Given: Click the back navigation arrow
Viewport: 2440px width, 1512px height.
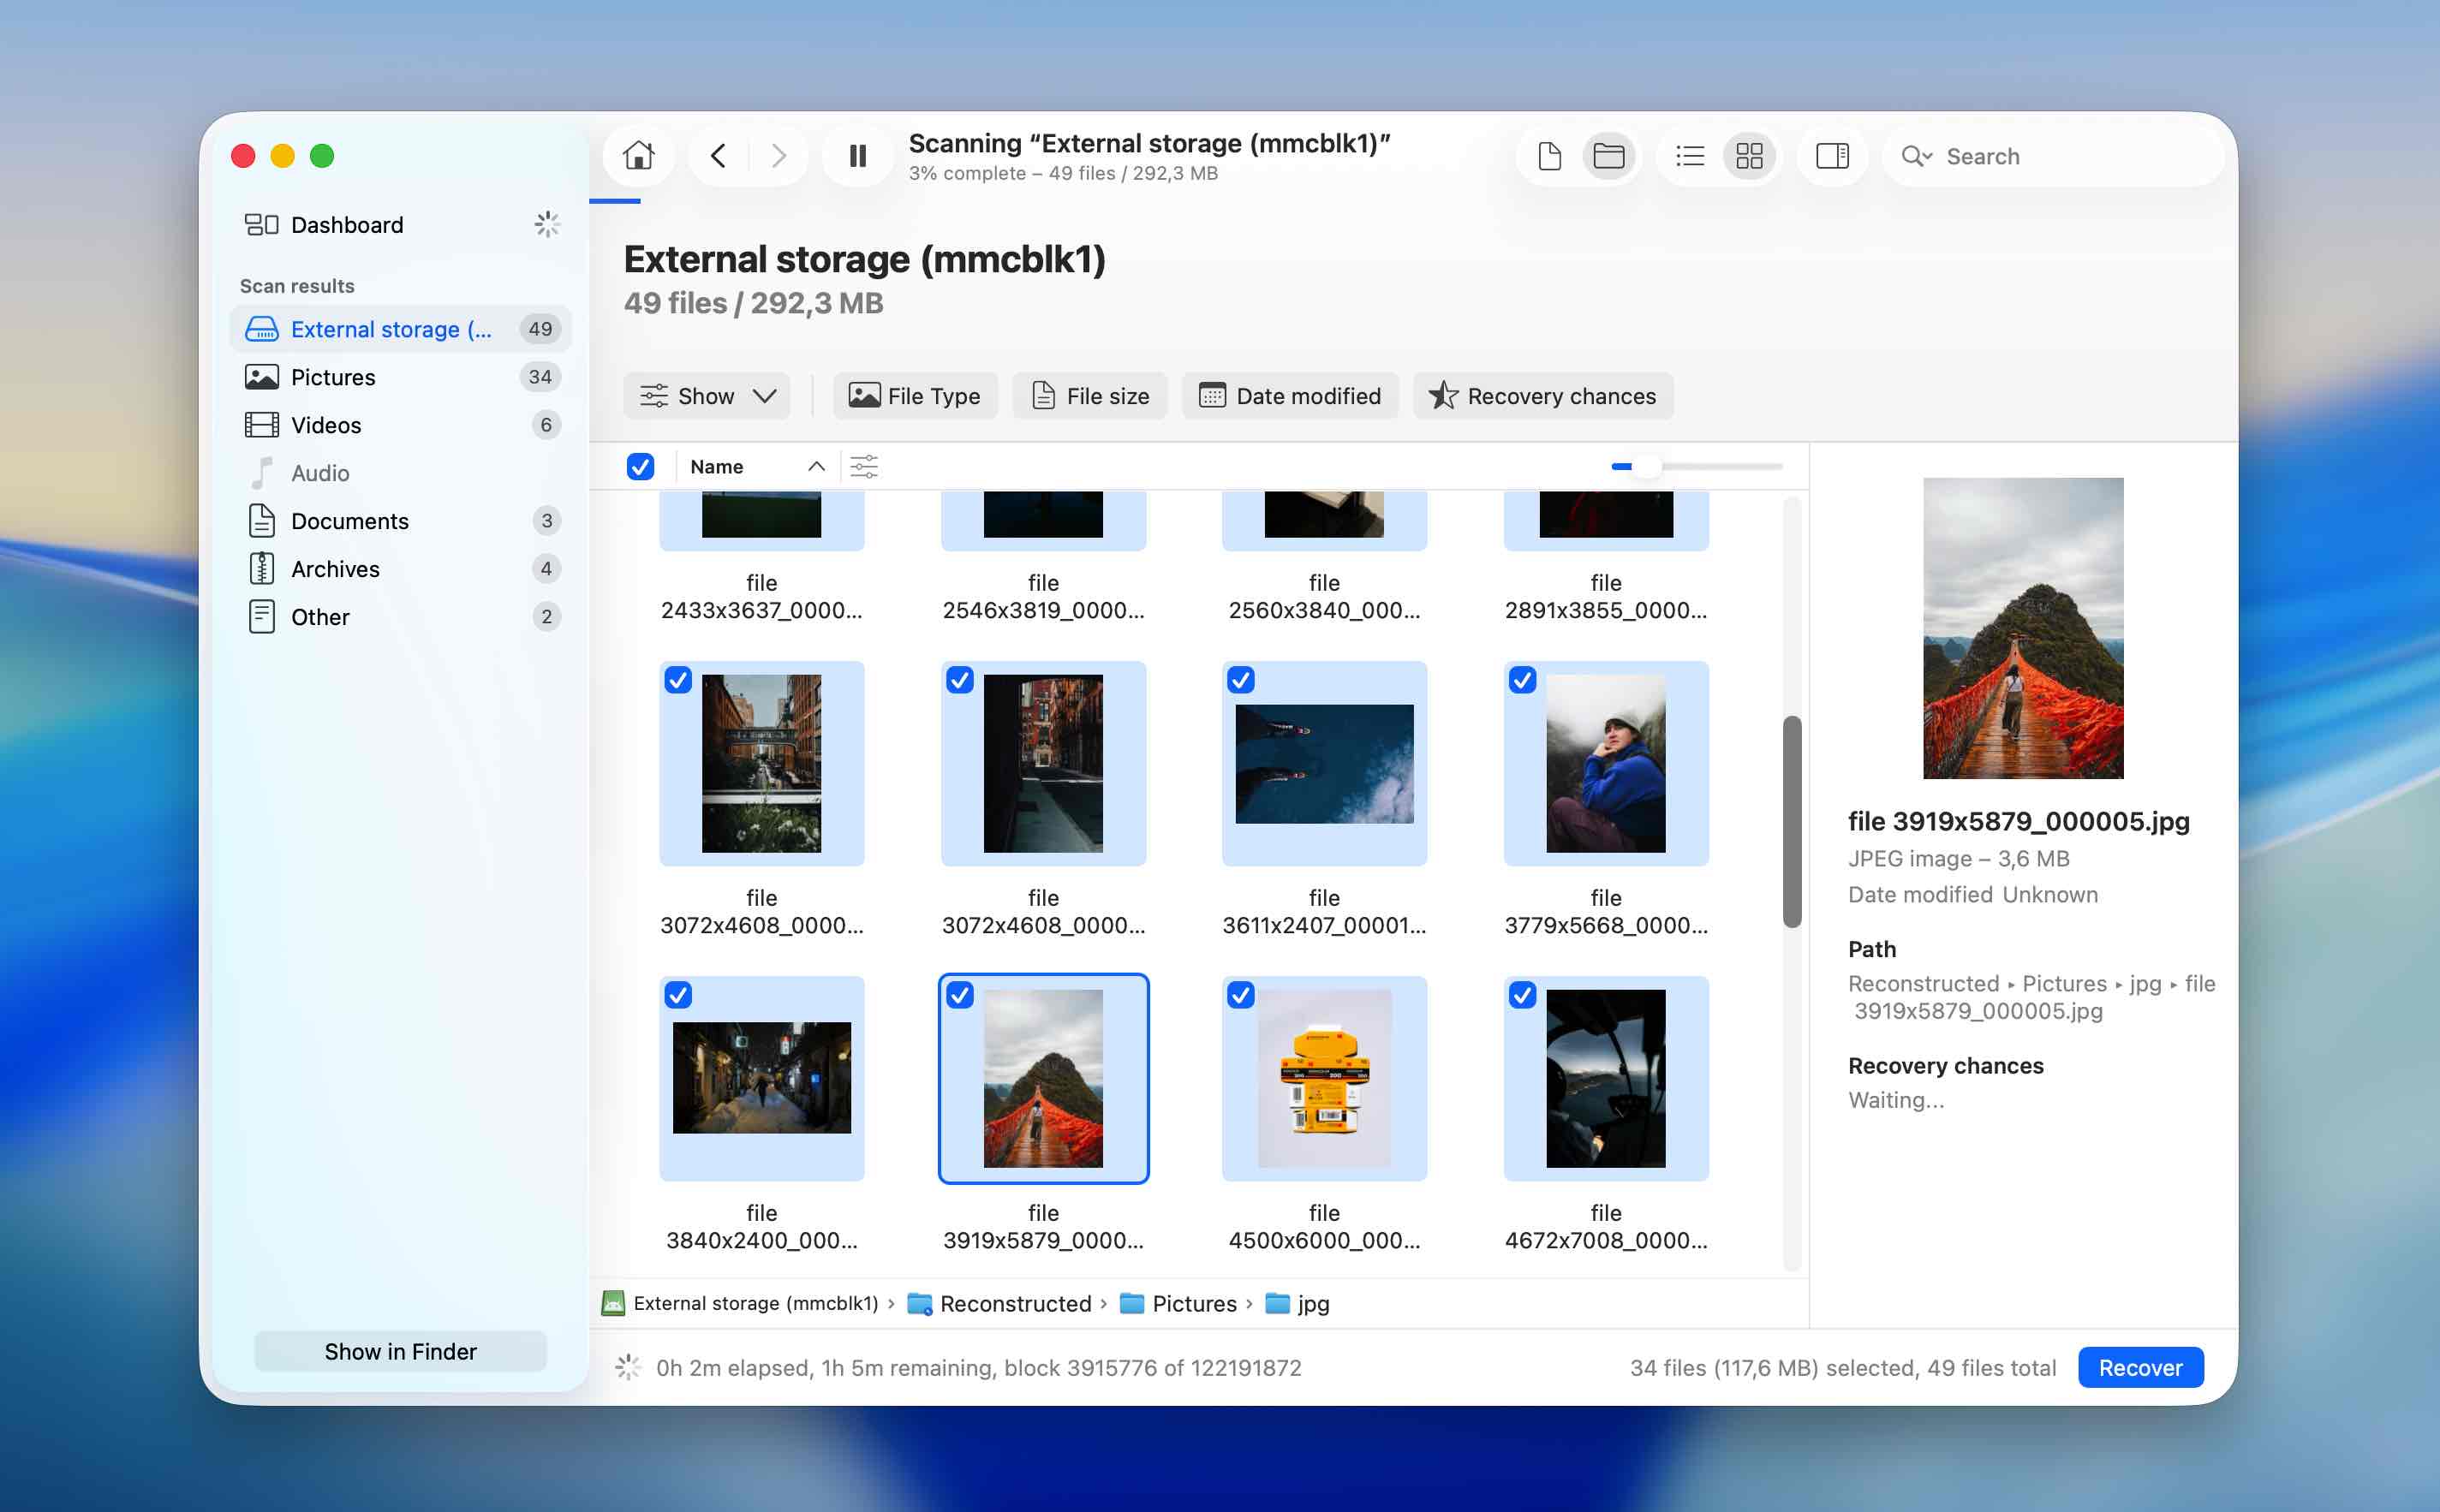Looking at the screenshot, I should pos(718,156).
